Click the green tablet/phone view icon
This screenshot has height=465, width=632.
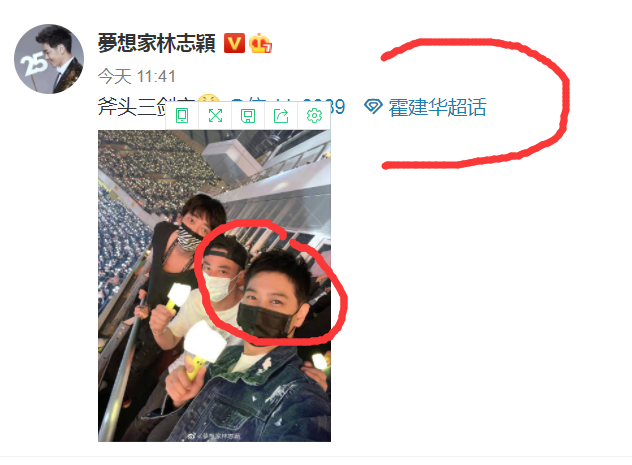tap(182, 116)
